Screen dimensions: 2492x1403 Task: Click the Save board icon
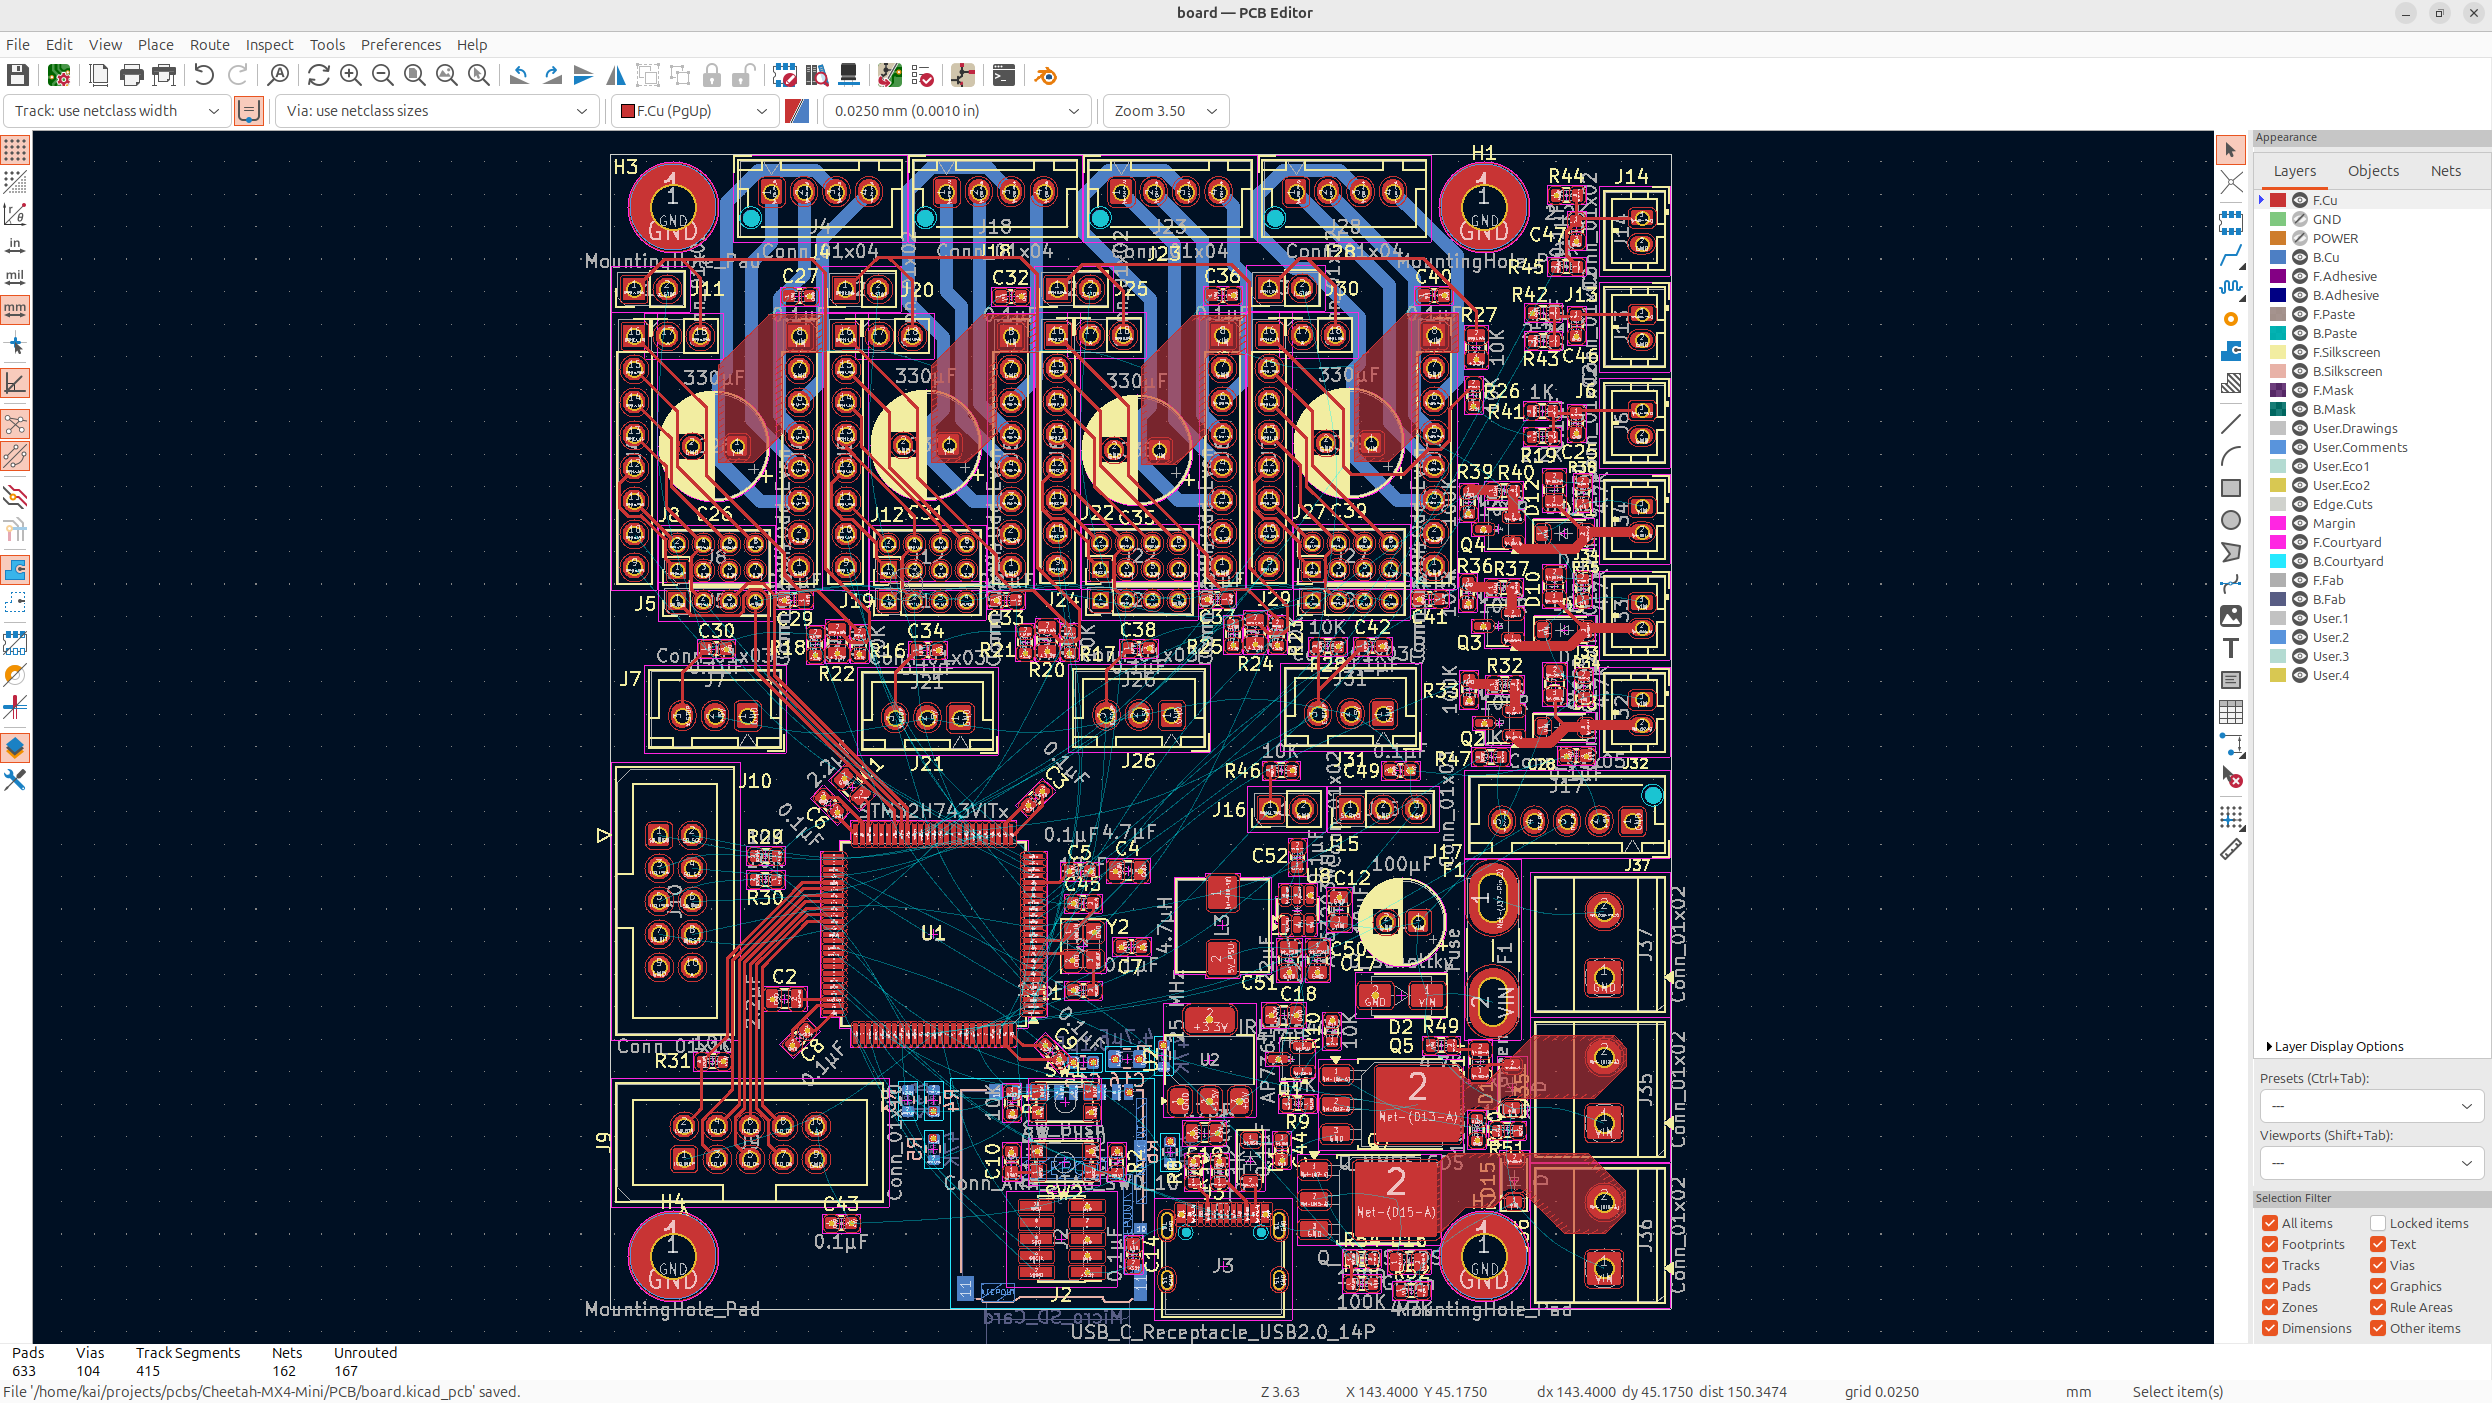[x=17, y=75]
